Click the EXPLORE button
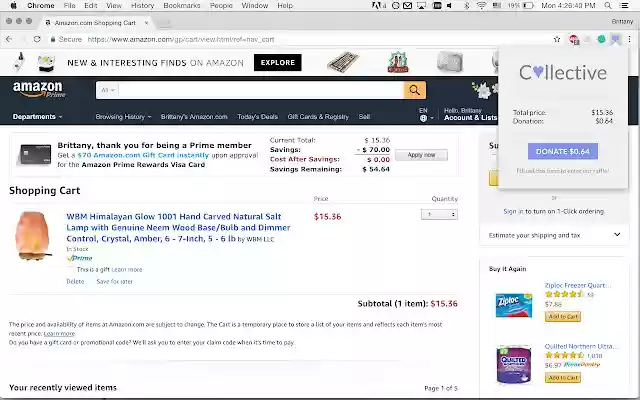Screen dimensions: 640x400 [278, 62]
